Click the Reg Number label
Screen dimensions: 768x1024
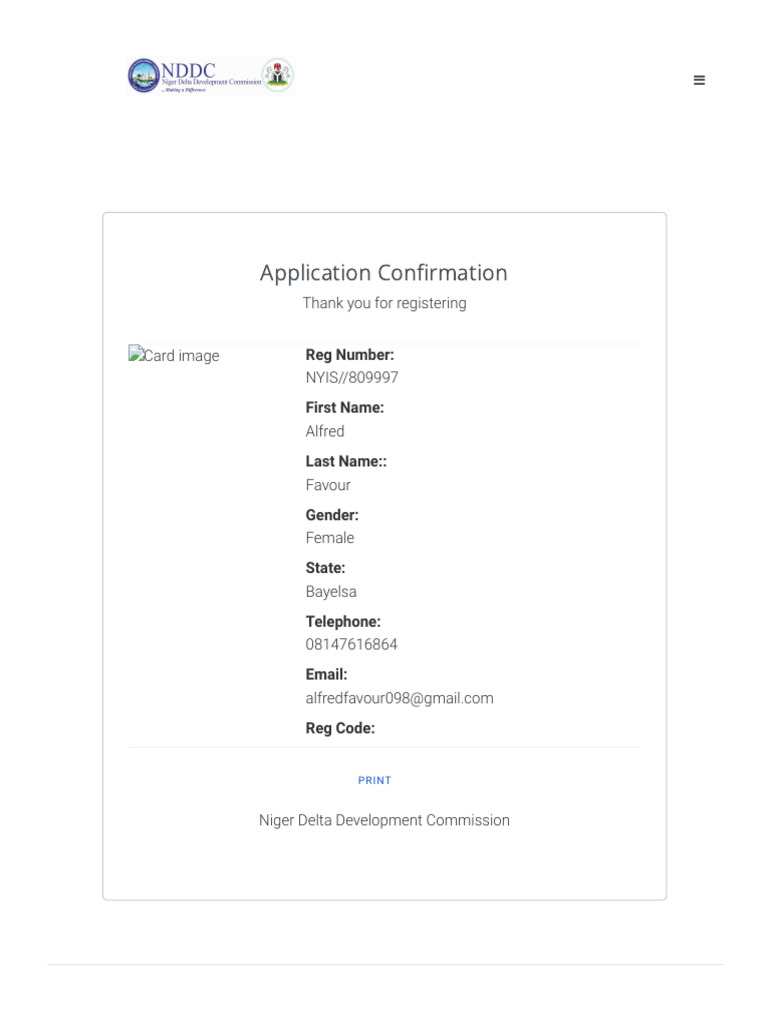pyautogui.click(x=350, y=355)
